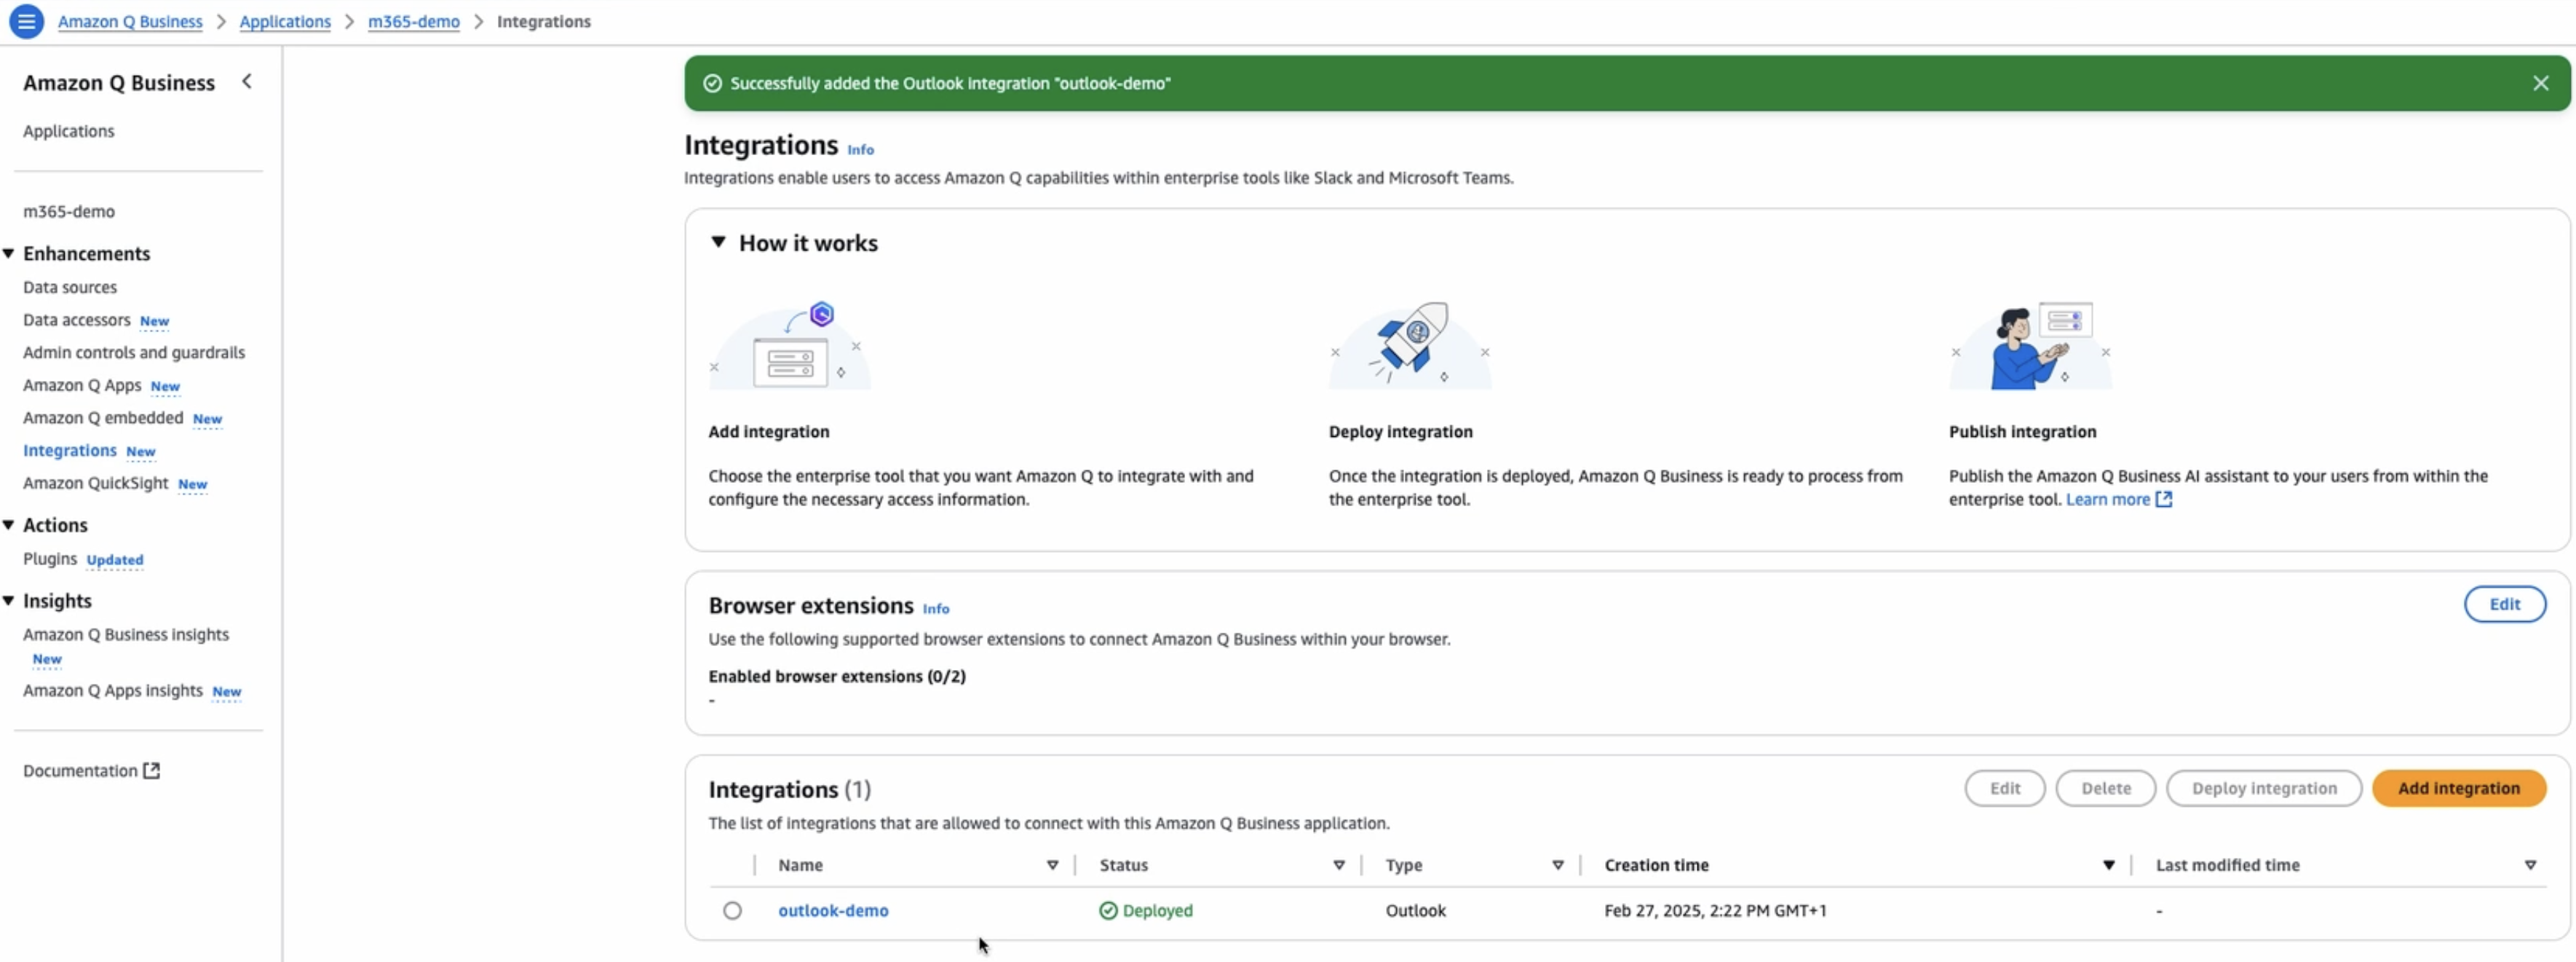Open the outlook-demo integration link

[833, 910]
